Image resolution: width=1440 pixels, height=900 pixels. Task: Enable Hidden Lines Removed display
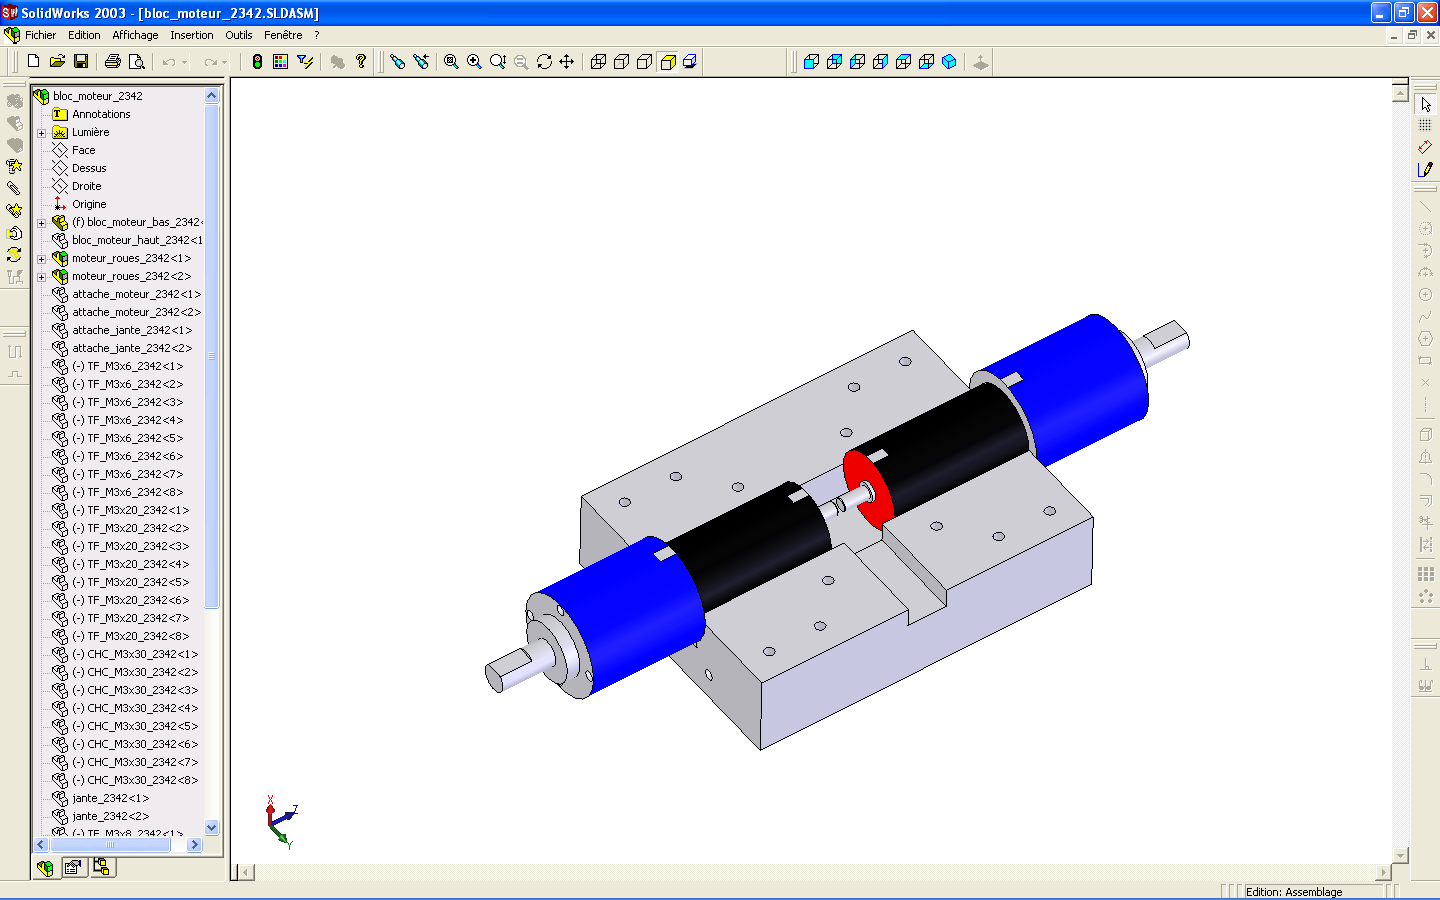click(644, 62)
